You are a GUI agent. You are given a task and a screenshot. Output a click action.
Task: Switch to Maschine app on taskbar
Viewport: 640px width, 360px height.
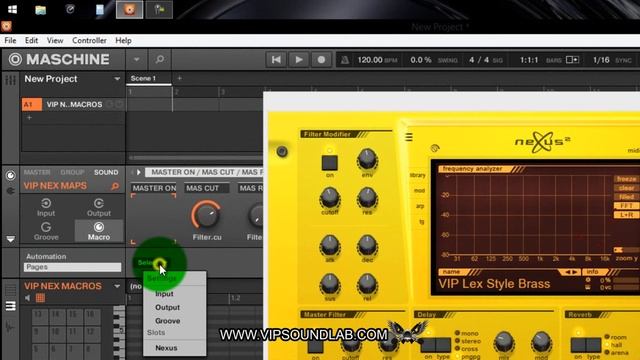[129, 9]
